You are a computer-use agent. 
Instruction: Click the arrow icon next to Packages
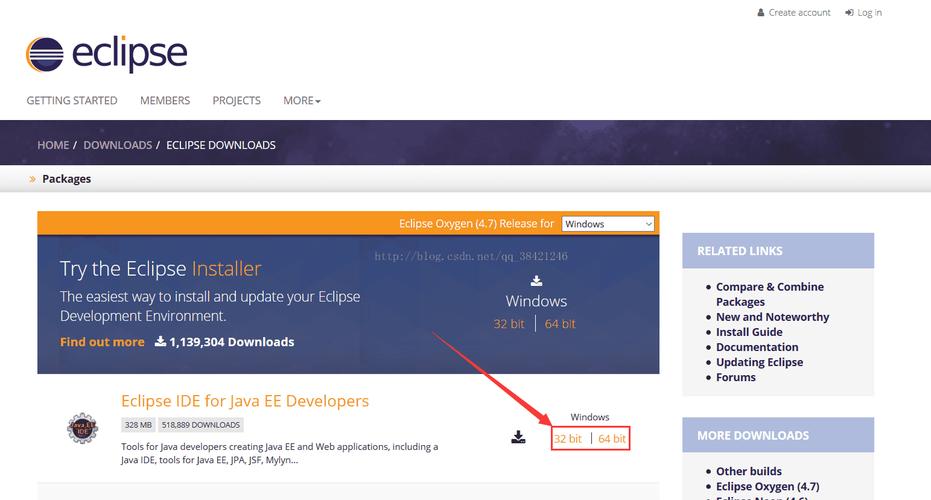click(33, 179)
